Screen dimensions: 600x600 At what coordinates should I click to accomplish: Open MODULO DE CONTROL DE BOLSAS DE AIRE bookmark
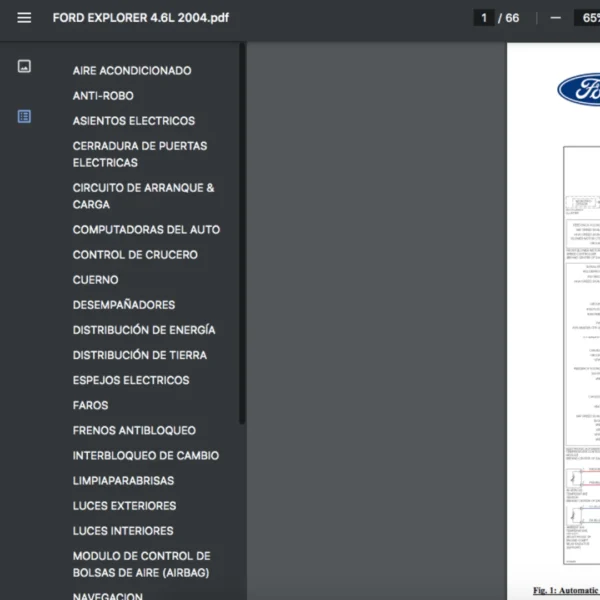(x=142, y=564)
